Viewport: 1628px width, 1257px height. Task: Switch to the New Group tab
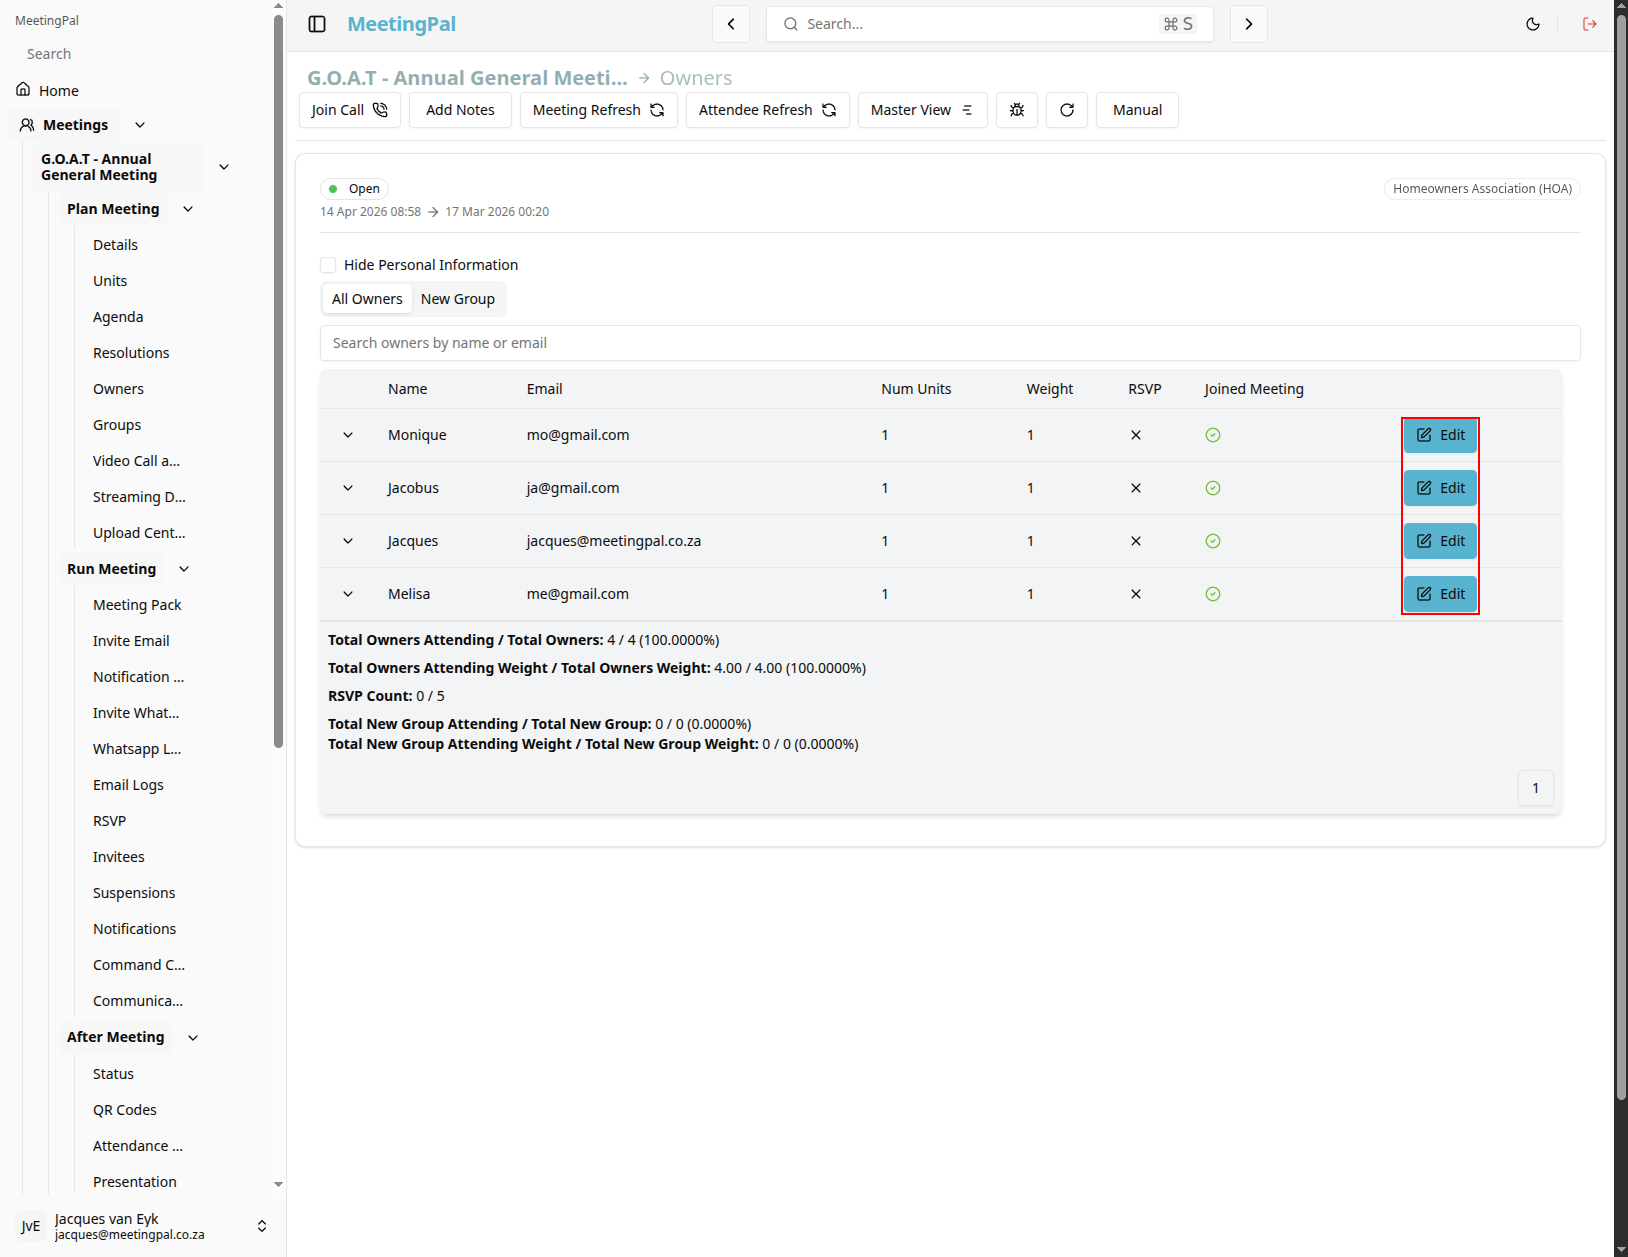pos(458,299)
